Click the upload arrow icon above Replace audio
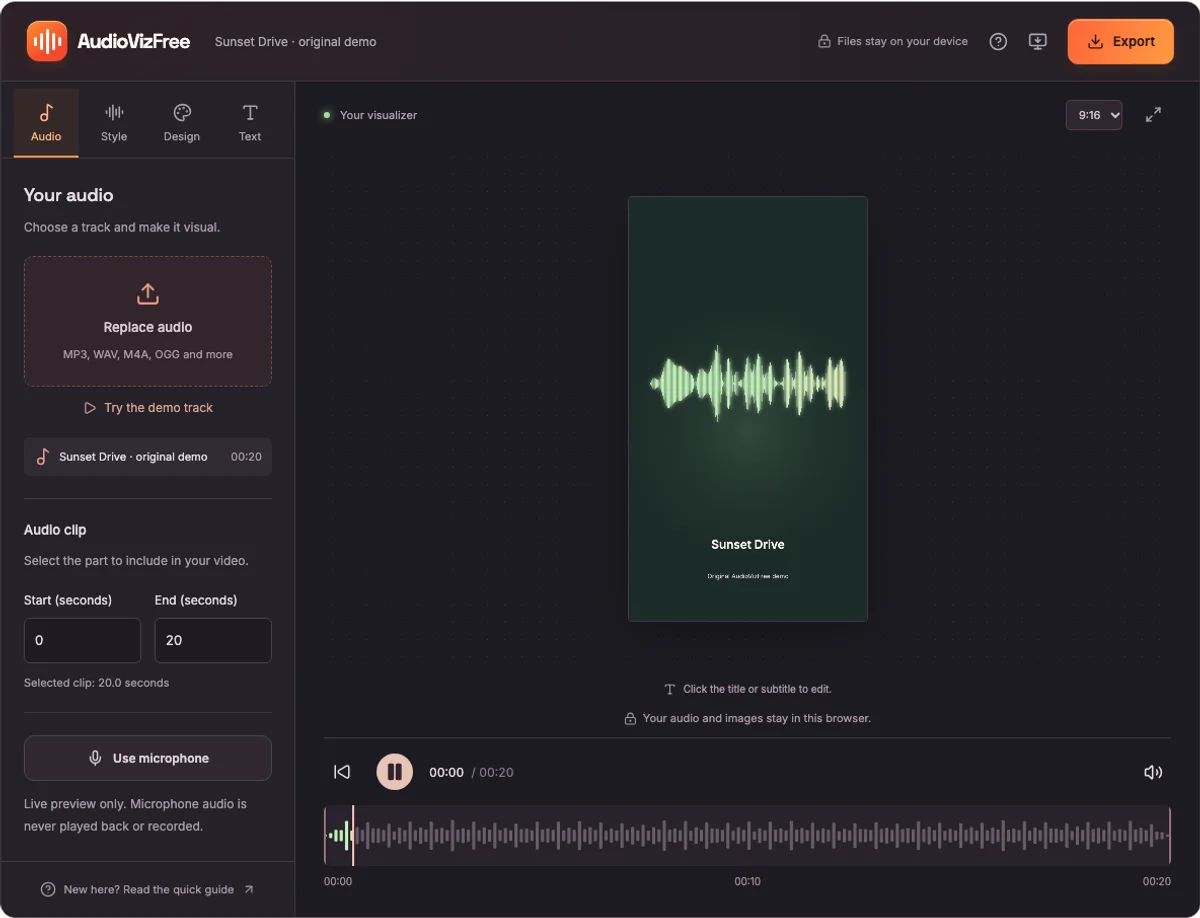Image resolution: width=1200 pixels, height=918 pixels. 148,294
